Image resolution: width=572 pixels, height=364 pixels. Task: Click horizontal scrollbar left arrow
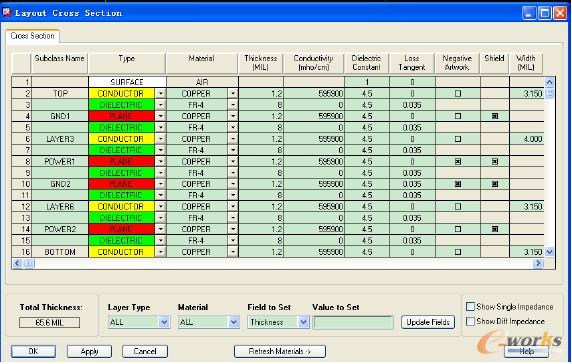pyautogui.click(x=17, y=263)
